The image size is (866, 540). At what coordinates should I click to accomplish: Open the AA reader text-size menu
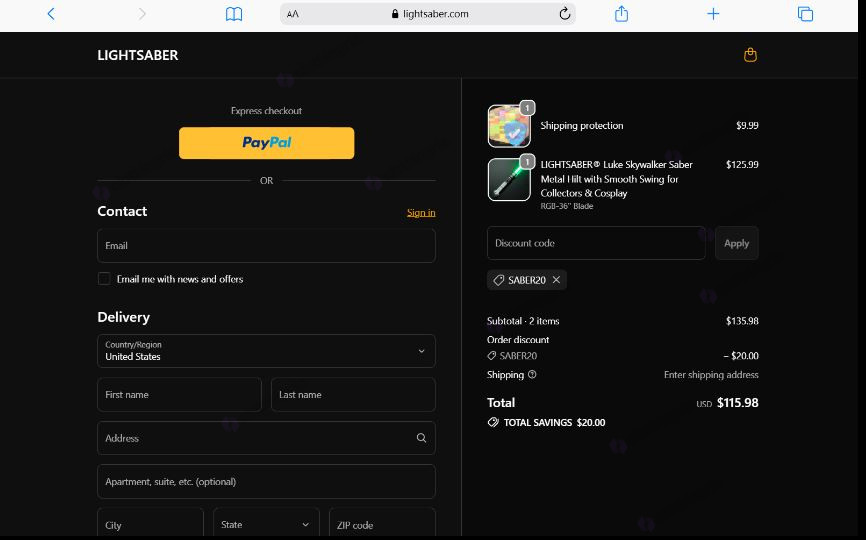pyautogui.click(x=293, y=14)
